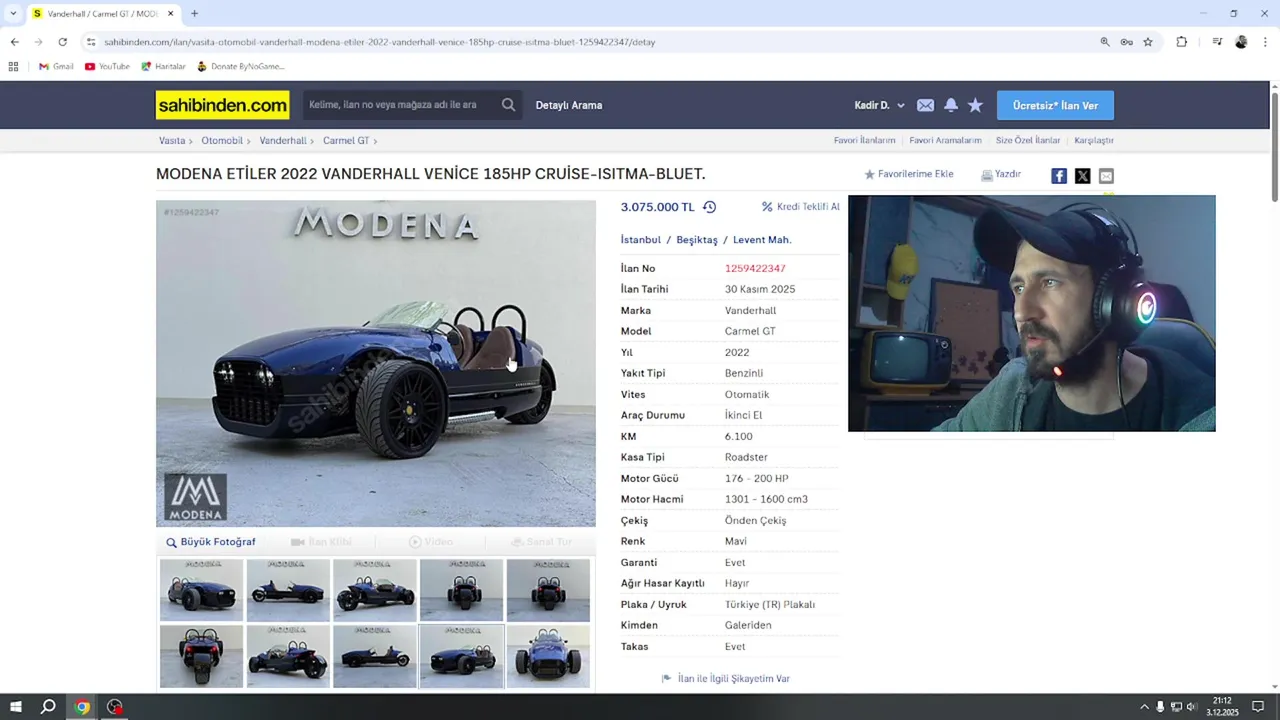Click Yazdır to print listing
This screenshot has height=720, width=1280.
click(1001, 174)
